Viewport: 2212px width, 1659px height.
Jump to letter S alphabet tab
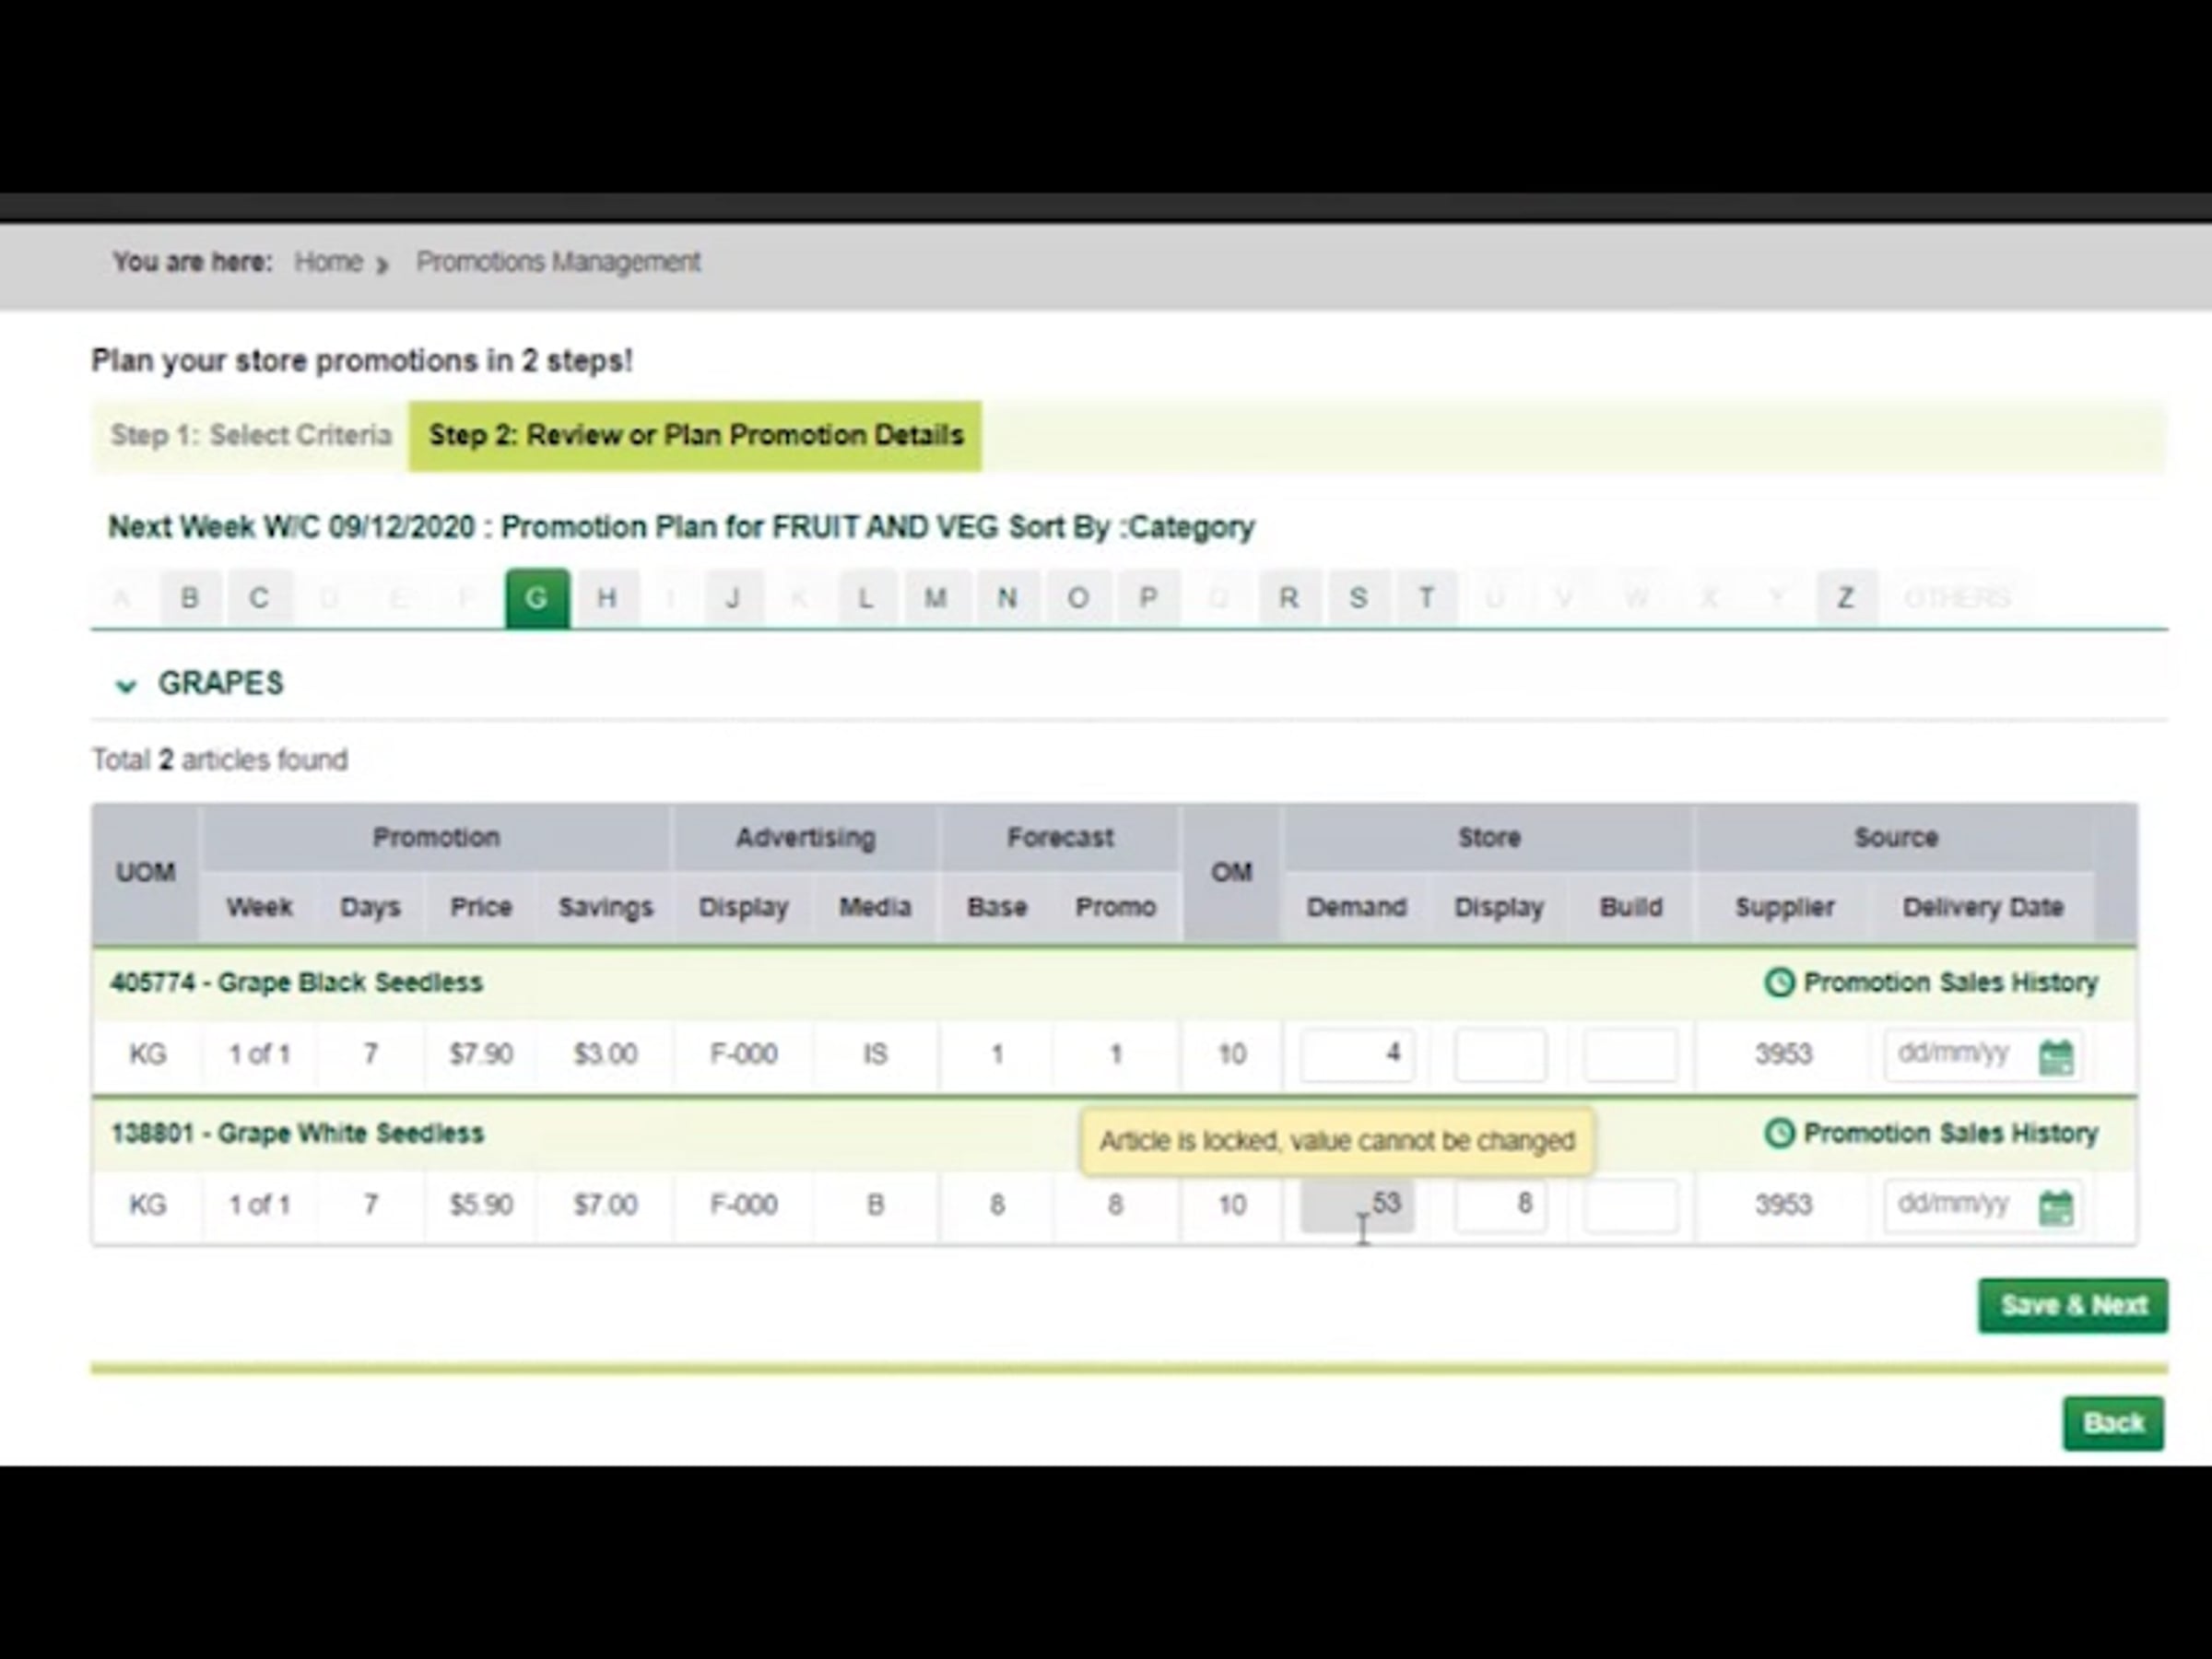click(1358, 598)
